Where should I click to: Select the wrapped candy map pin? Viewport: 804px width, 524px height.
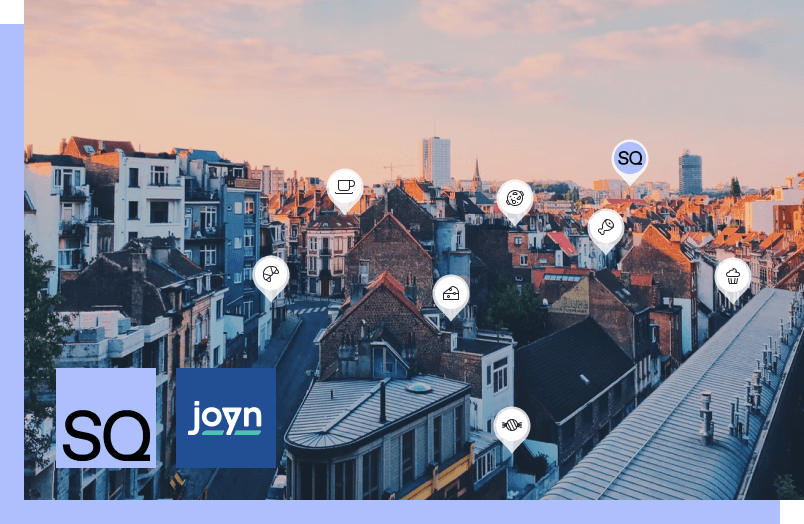512,426
